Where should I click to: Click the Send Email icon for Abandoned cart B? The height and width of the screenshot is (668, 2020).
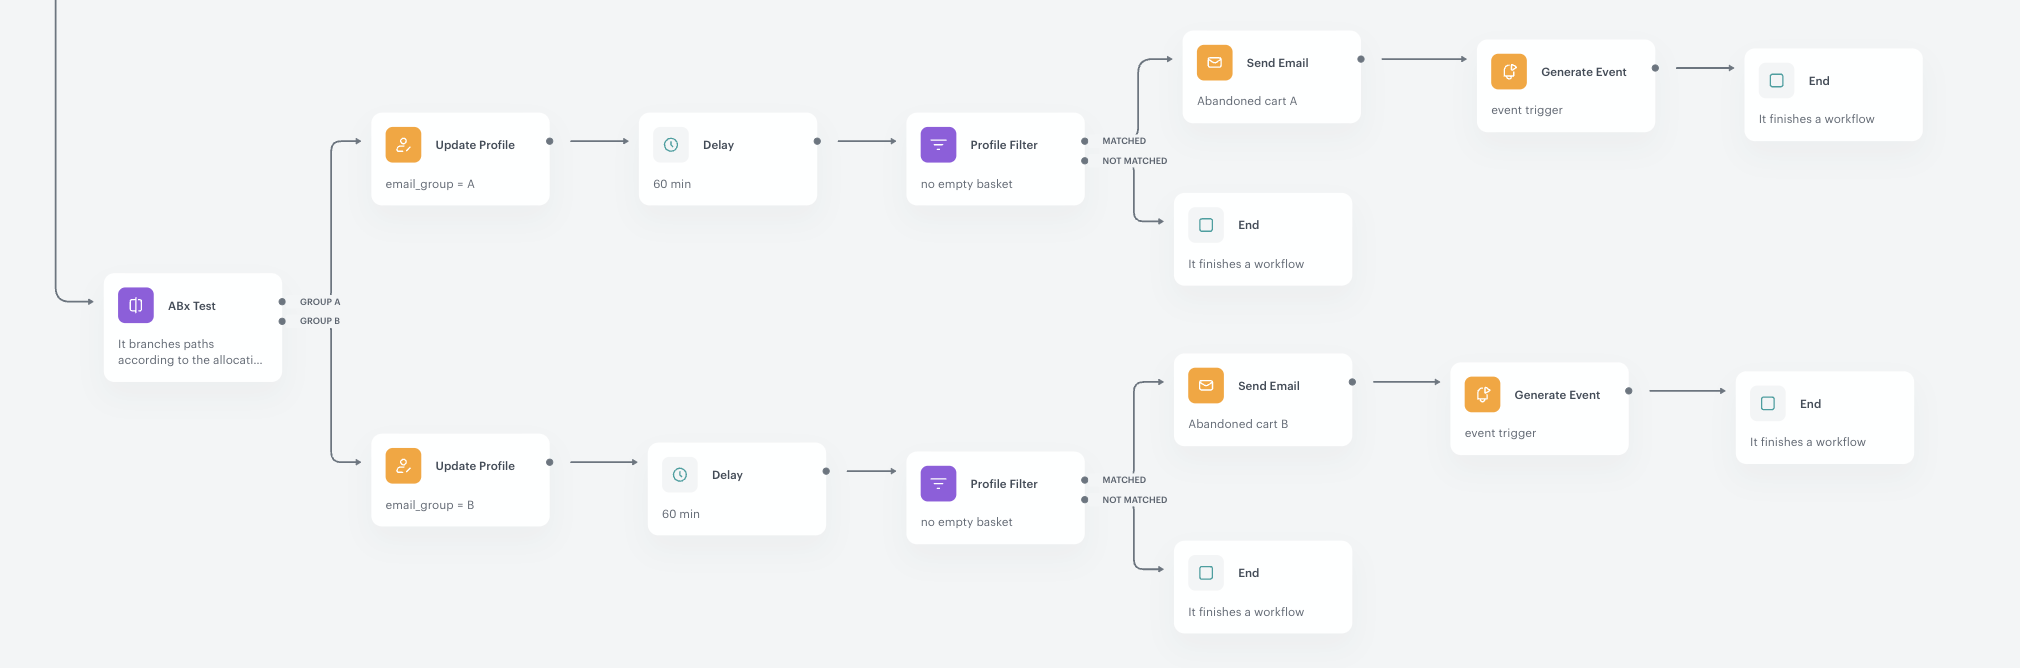[x=1206, y=386]
